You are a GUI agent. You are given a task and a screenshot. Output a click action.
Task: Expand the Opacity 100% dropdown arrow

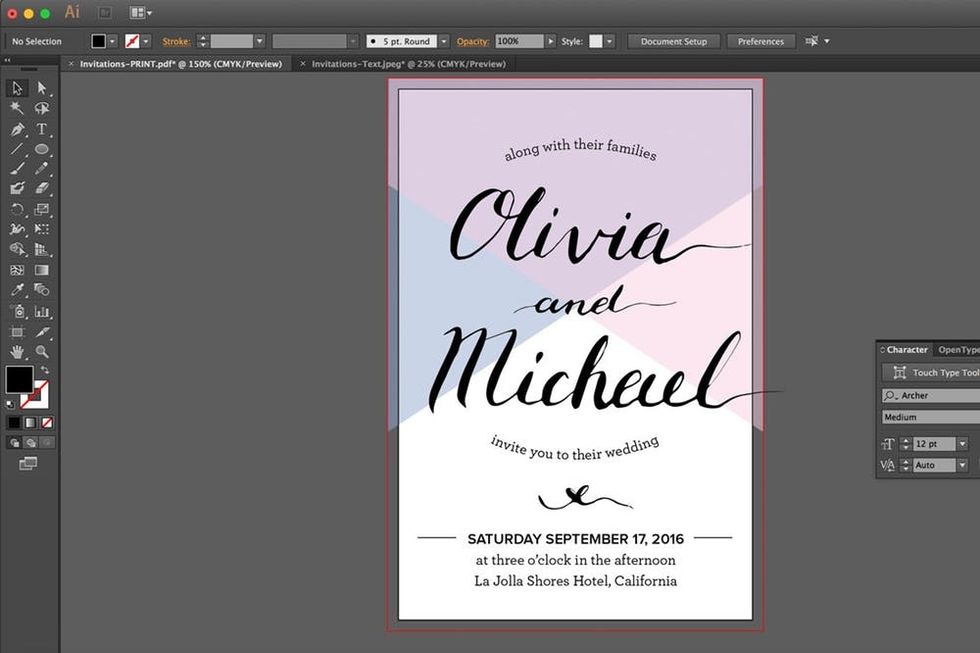(x=550, y=41)
